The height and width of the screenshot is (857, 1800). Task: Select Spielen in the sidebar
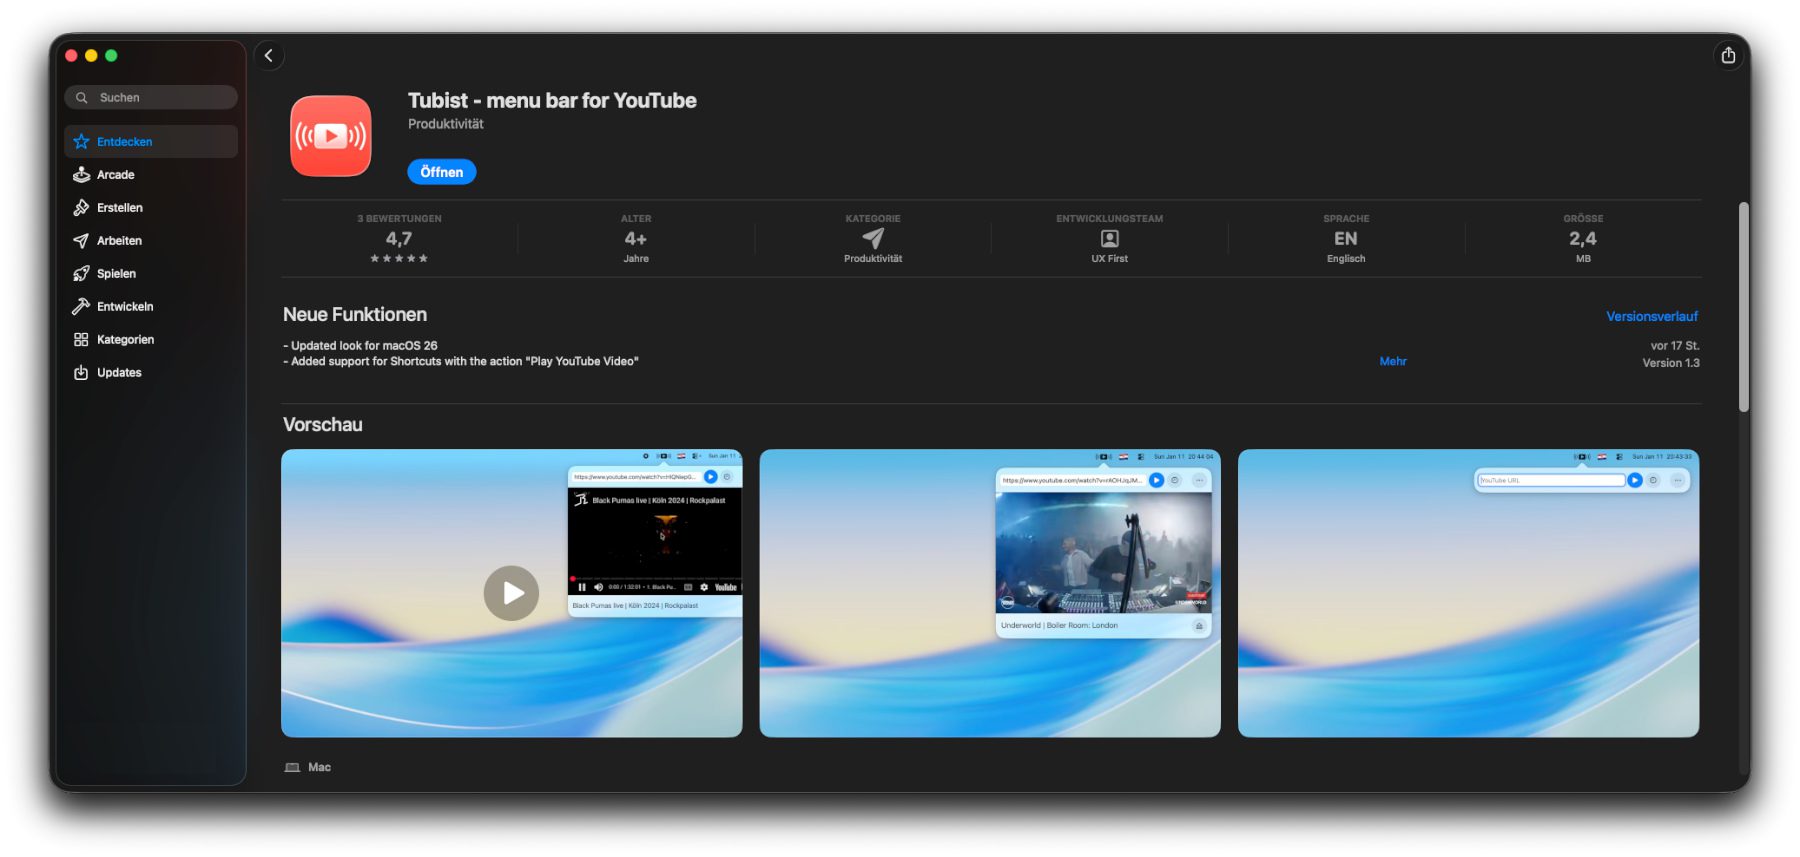pyautogui.click(x=116, y=274)
